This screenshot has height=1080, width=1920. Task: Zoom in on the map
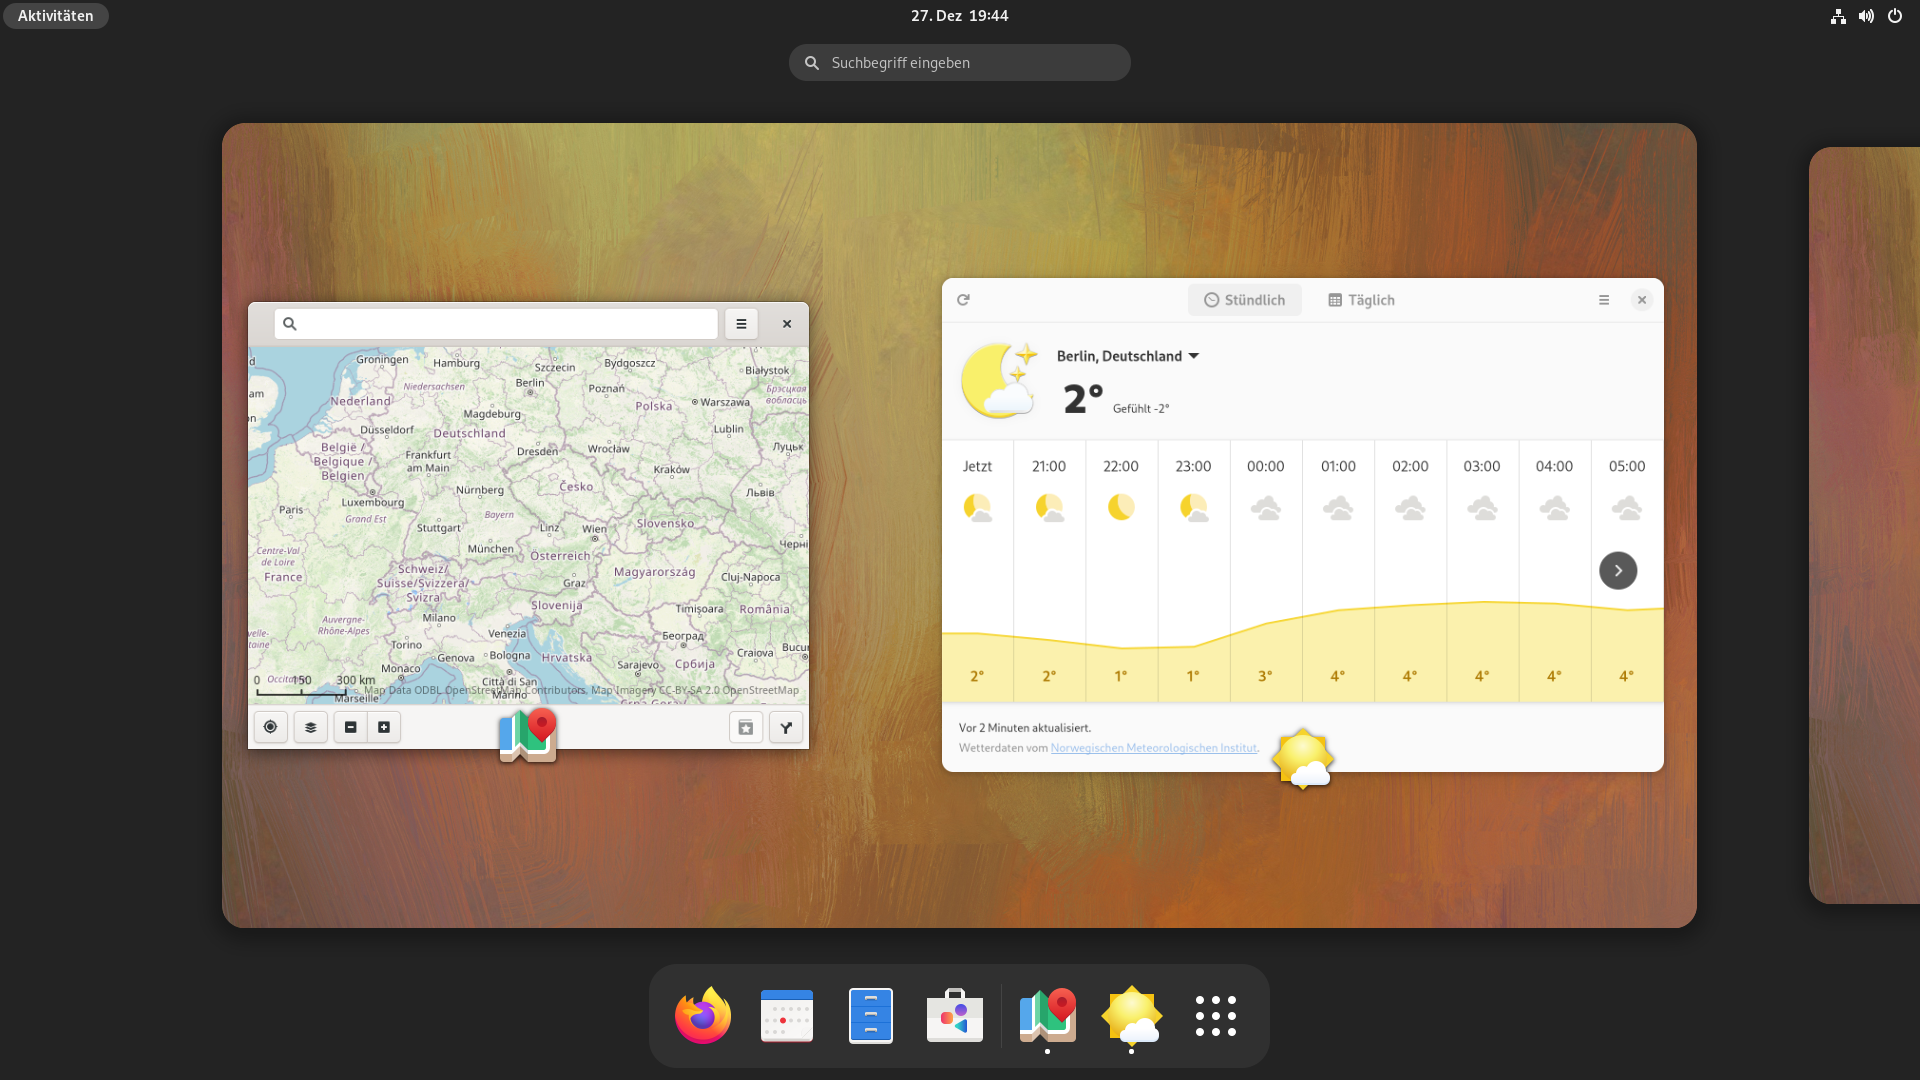384,727
